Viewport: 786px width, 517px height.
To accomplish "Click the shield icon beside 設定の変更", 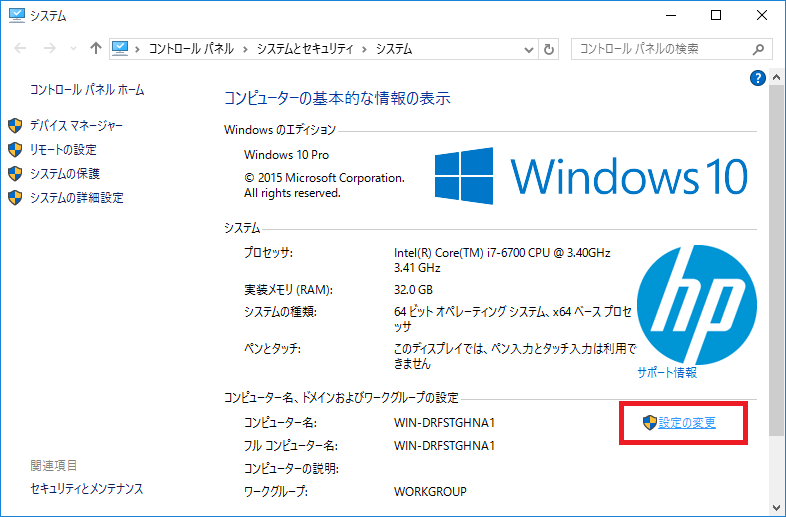I will [649, 423].
